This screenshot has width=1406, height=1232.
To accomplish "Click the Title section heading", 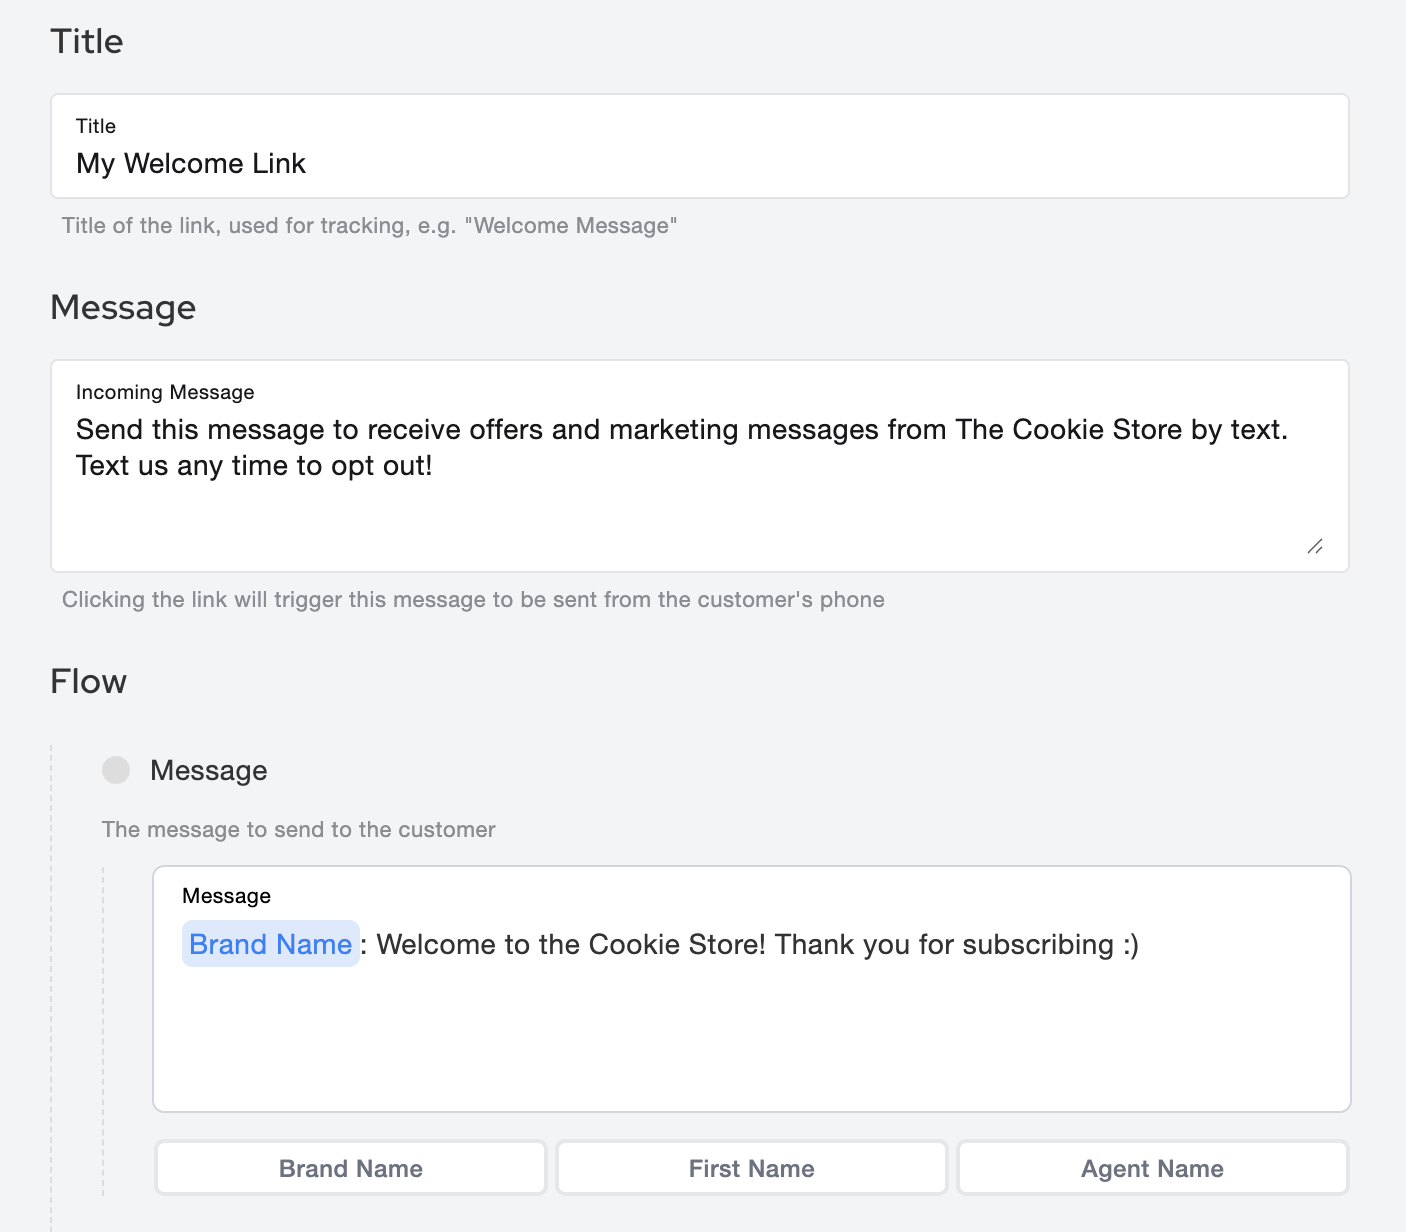I will point(87,41).
